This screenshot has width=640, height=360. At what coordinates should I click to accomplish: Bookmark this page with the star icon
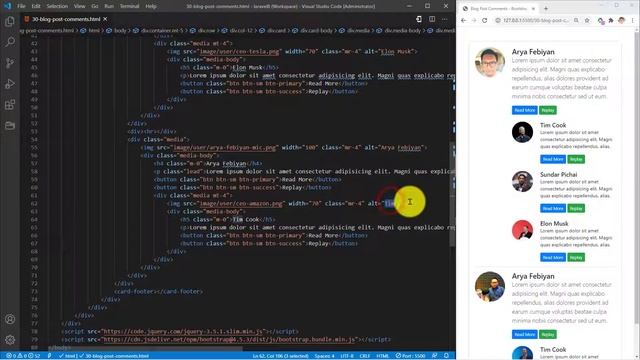(x=587, y=20)
